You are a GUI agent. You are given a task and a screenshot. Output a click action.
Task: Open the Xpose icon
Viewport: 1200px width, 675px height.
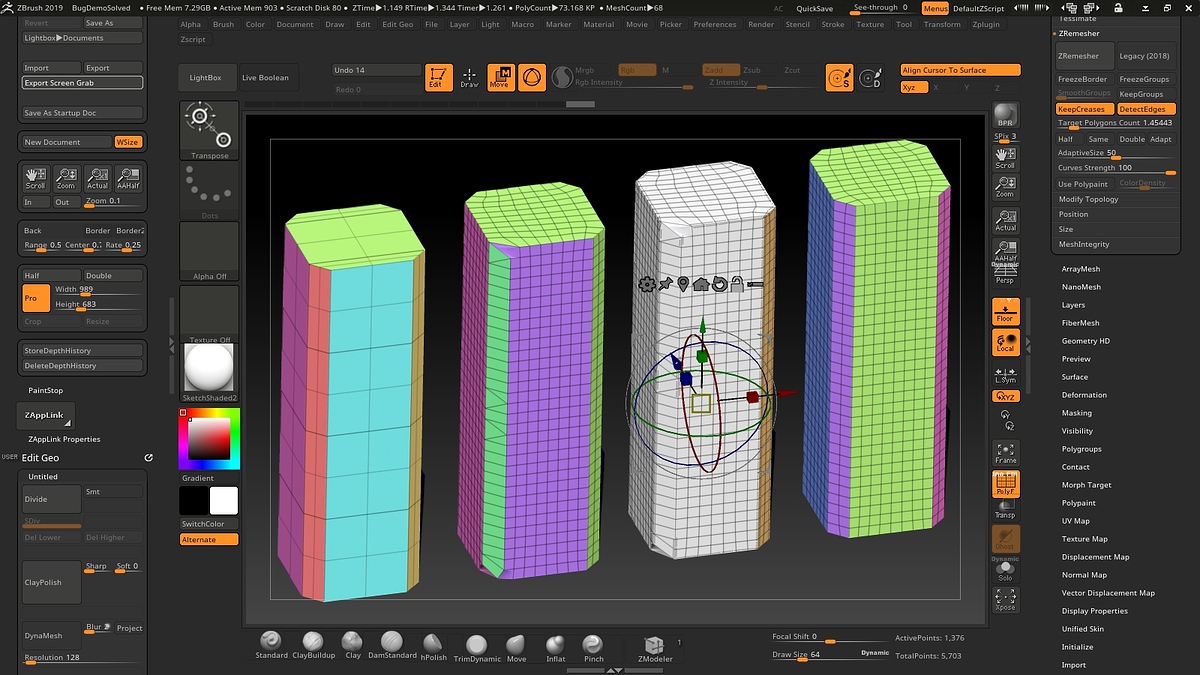point(1006,600)
